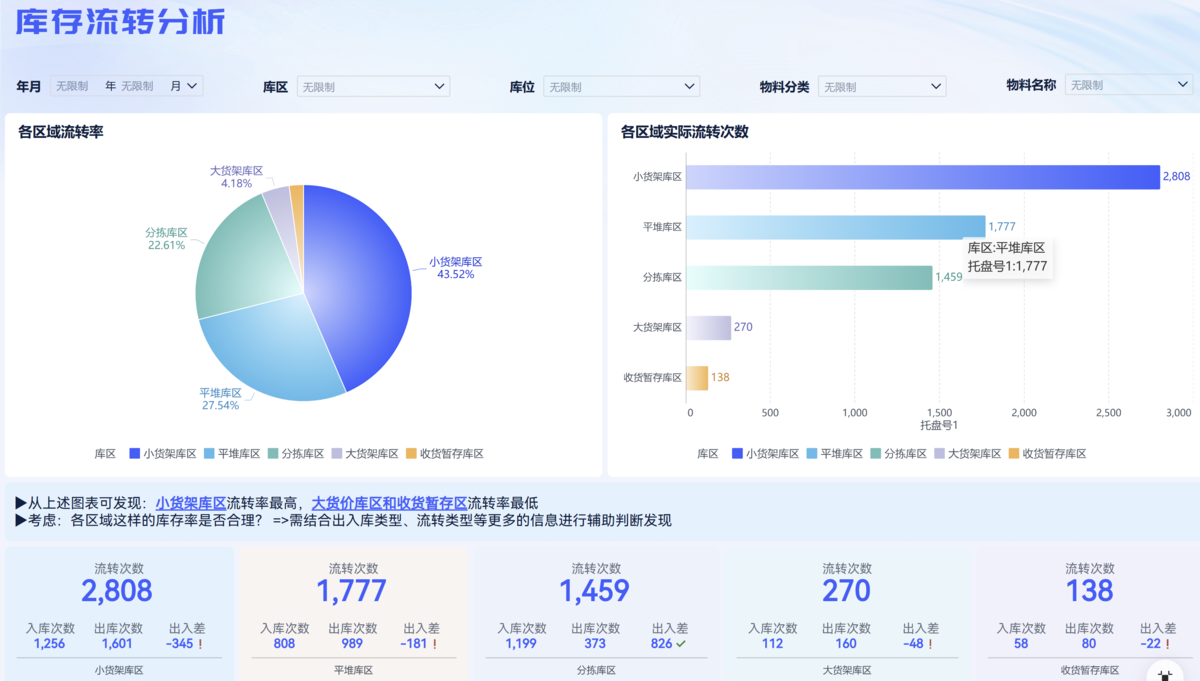
Task: Click the 平堆库区 bar showing 1,777
Action: coord(838,227)
